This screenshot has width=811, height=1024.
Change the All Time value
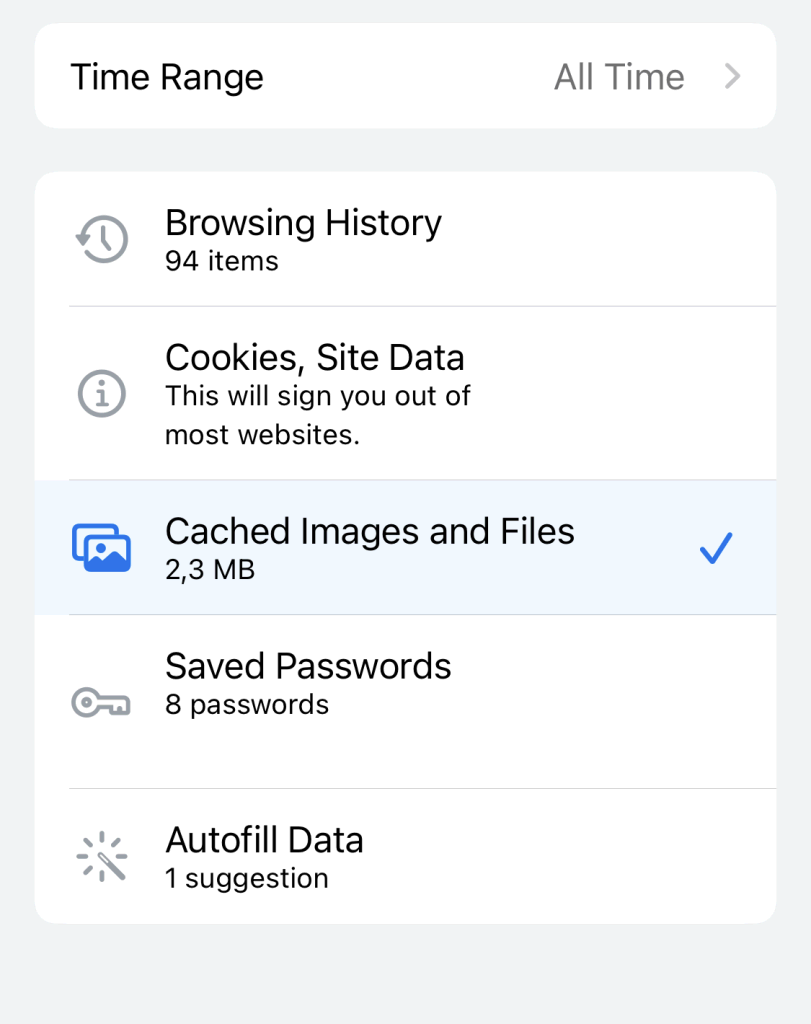(x=619, y=77)
